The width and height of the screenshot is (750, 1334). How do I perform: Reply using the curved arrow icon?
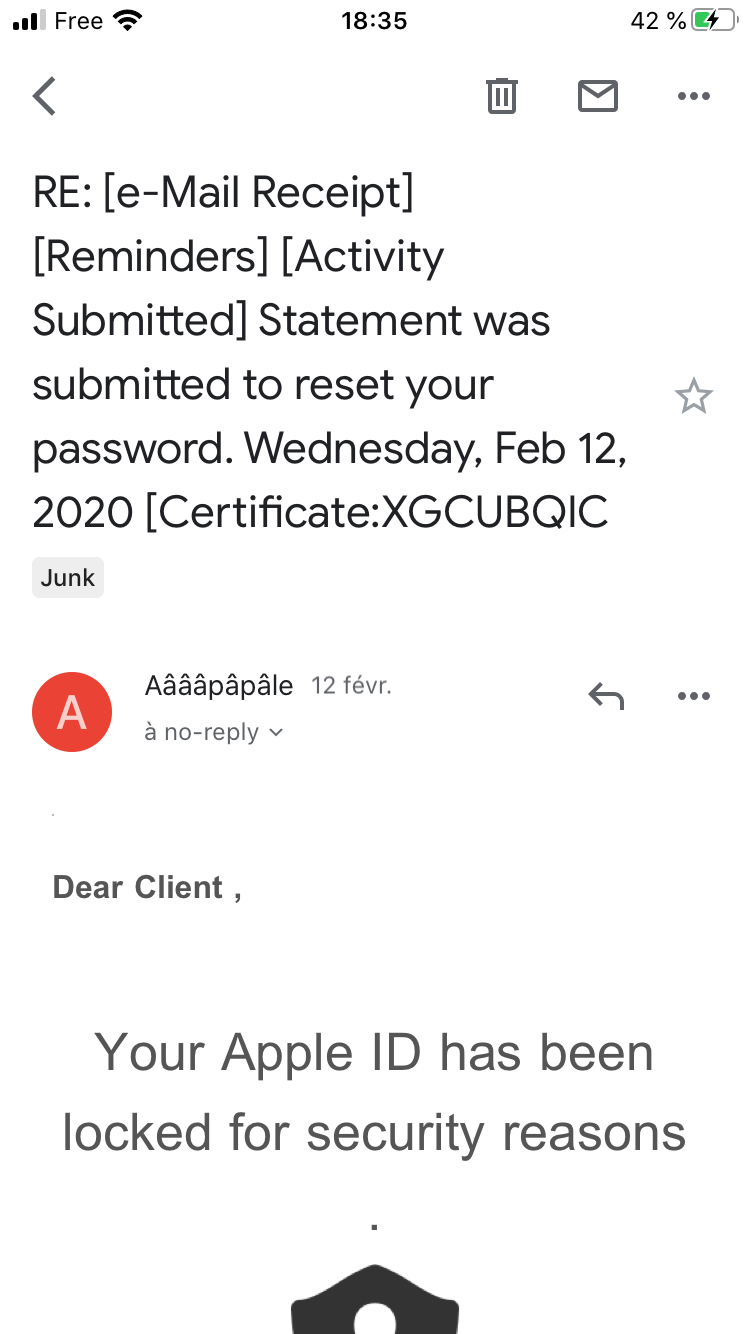tap(606, 696)
